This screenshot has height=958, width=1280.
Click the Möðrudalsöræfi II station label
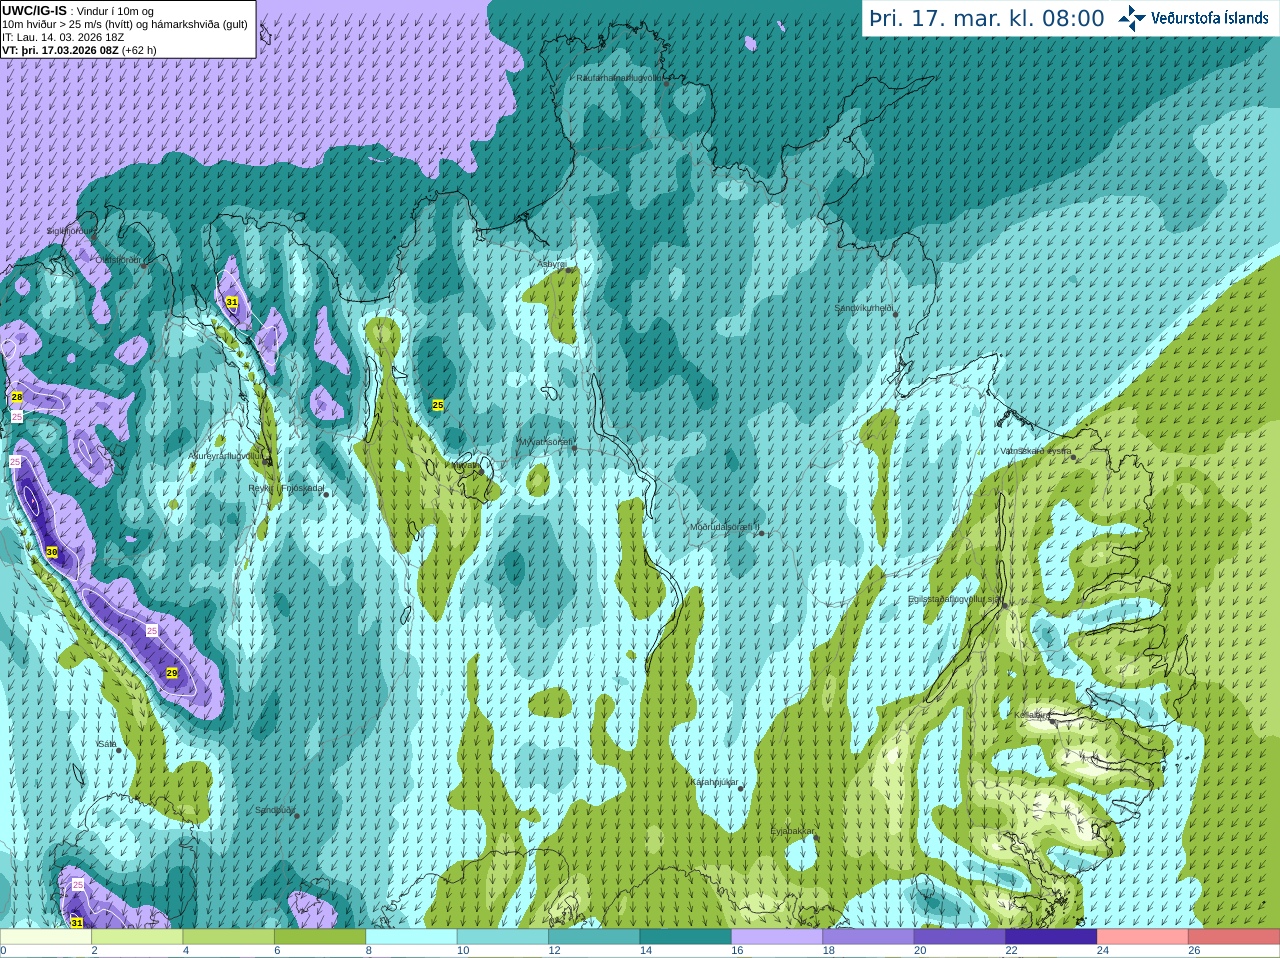[x=725, y=527]
